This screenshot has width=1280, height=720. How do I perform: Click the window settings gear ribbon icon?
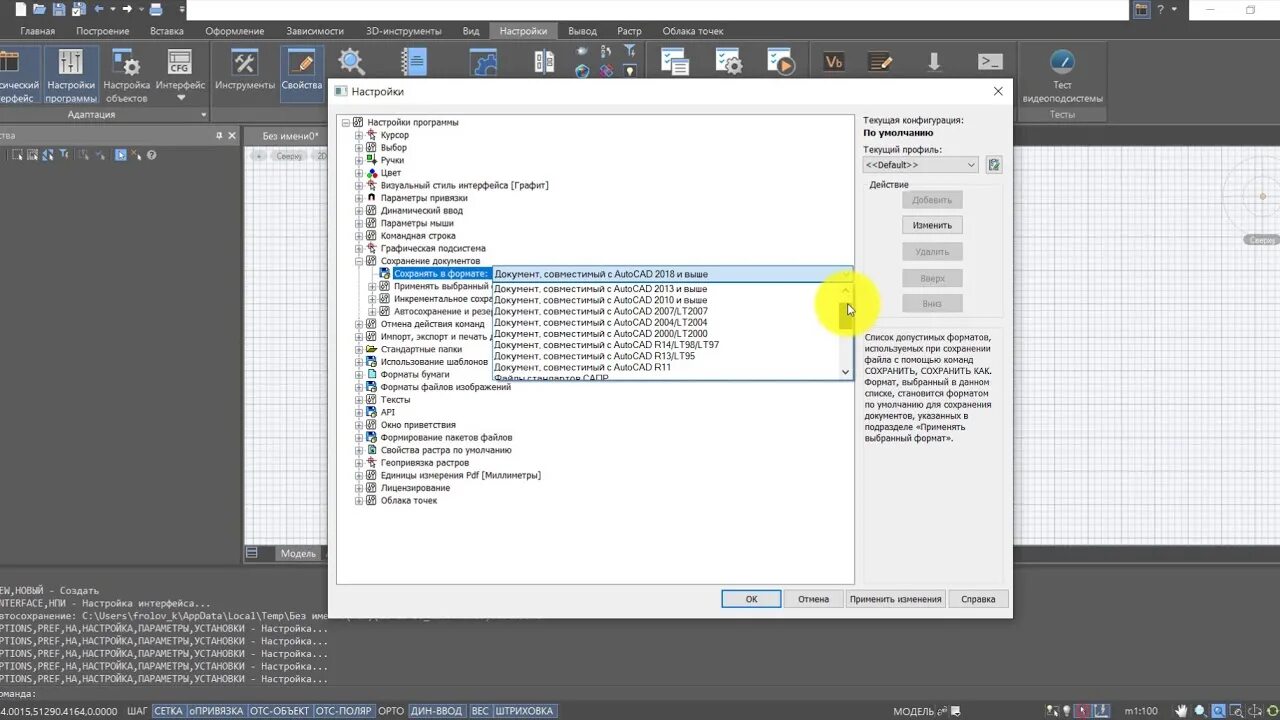tap(728, 62)
